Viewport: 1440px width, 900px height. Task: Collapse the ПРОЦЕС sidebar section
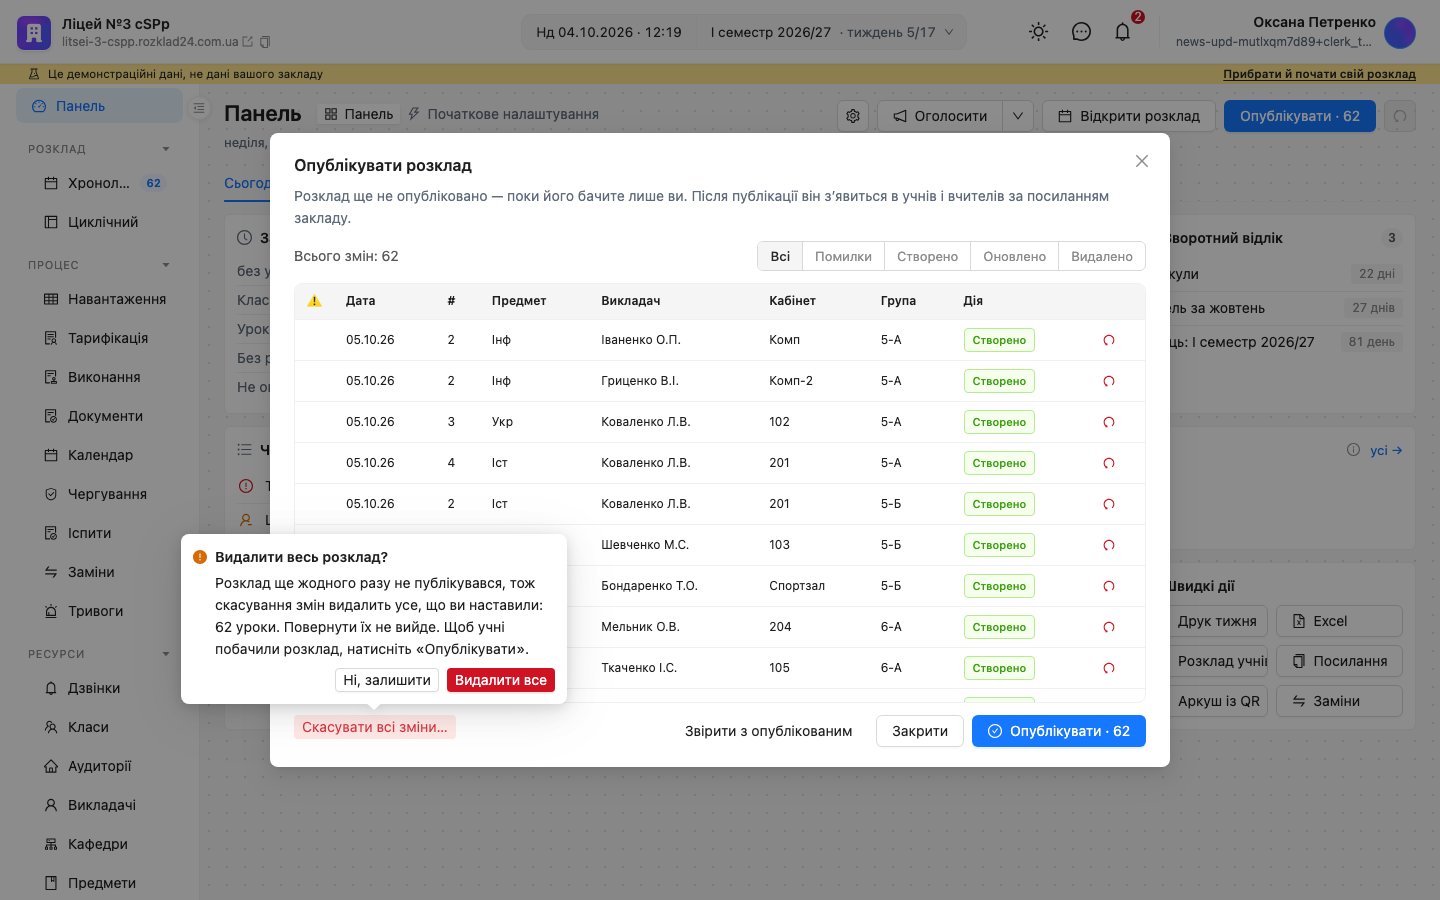point(166,265)
